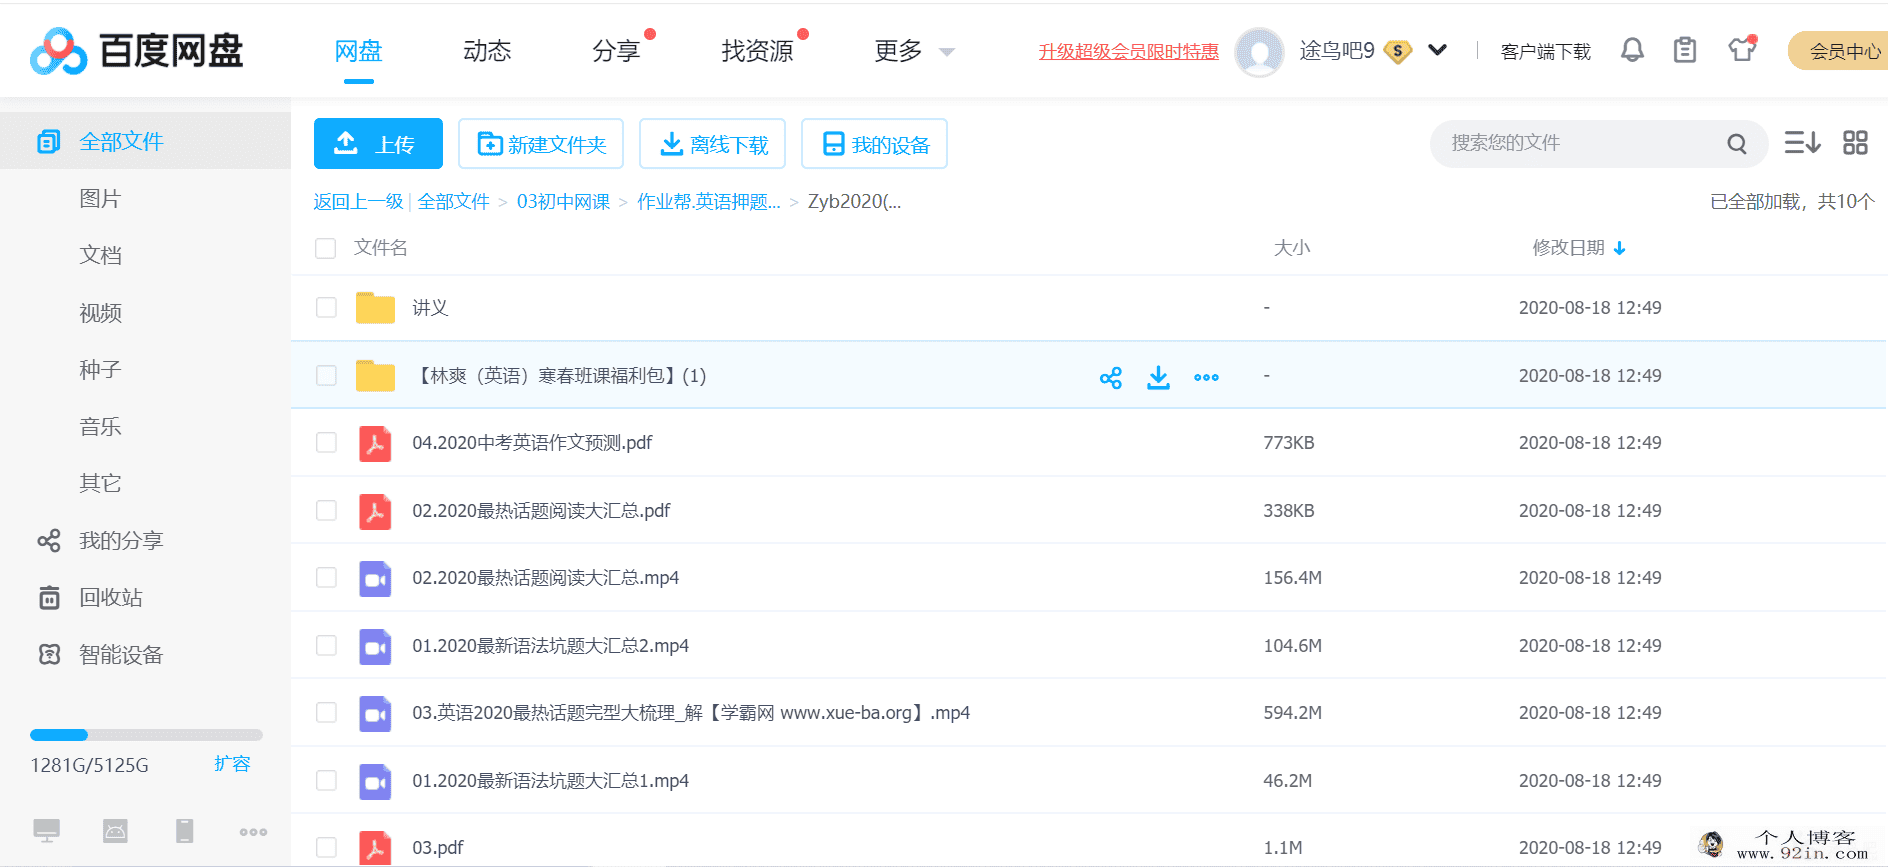Click video icon of 03.英语2020最热话题完型大梳理 file
This screenshot has height=867, width=1888.
pyautogui.click(x=375, y=713)
